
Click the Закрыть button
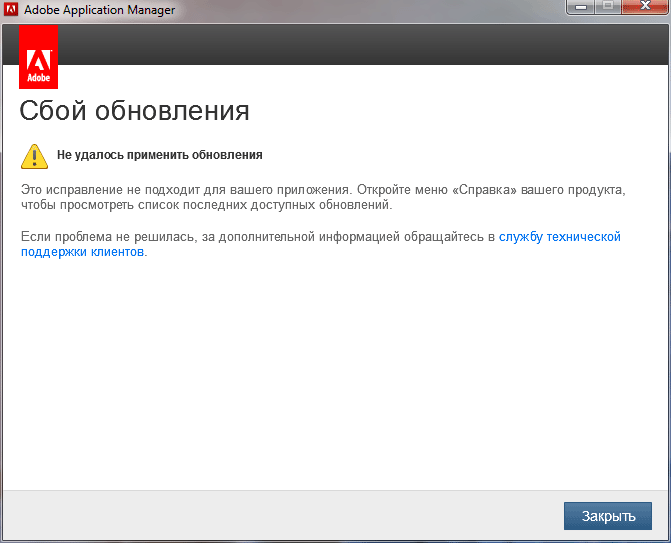click(608, 516)
